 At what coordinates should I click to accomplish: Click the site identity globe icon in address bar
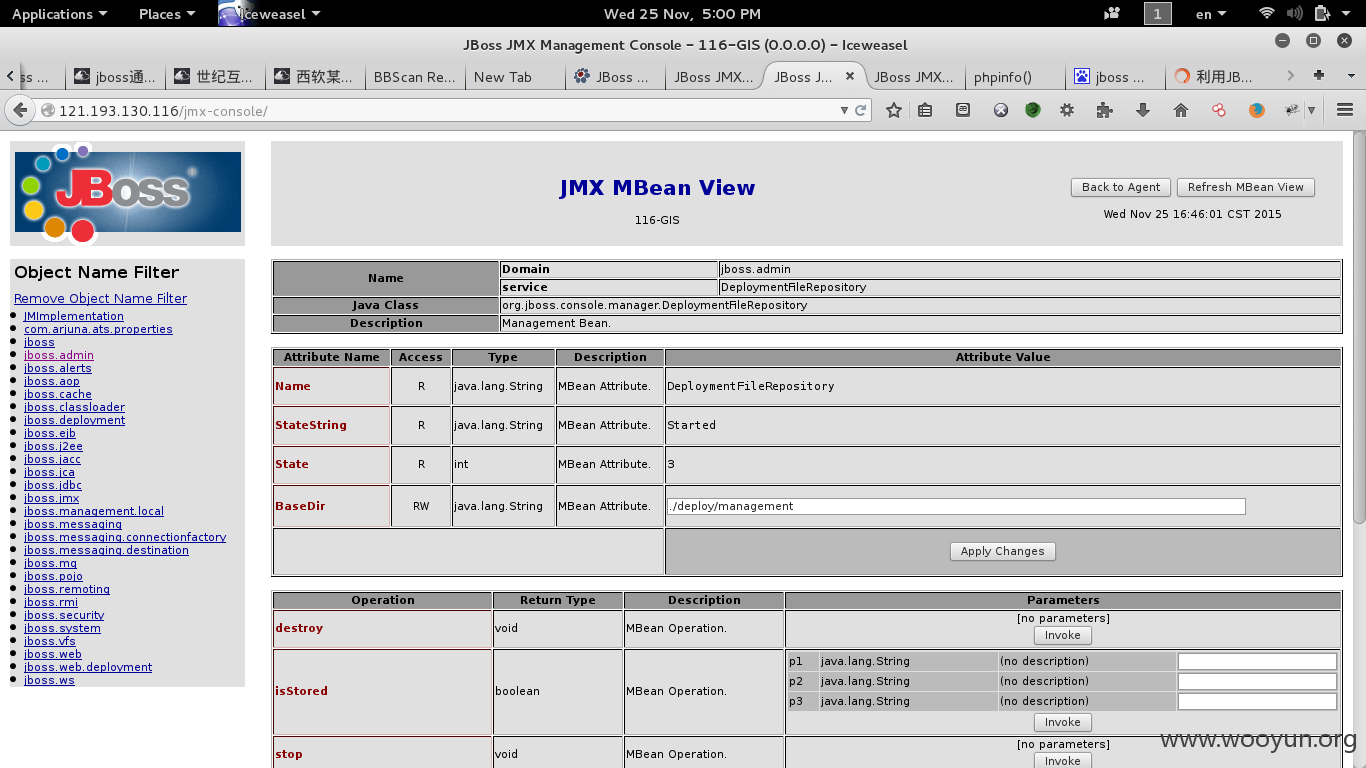47,110
